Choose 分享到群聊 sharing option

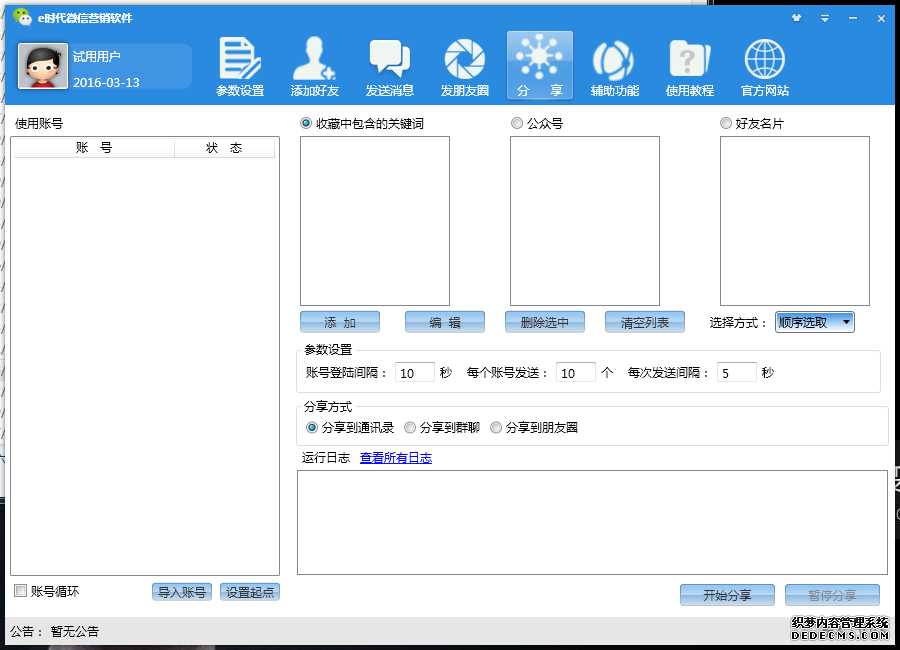410,427
